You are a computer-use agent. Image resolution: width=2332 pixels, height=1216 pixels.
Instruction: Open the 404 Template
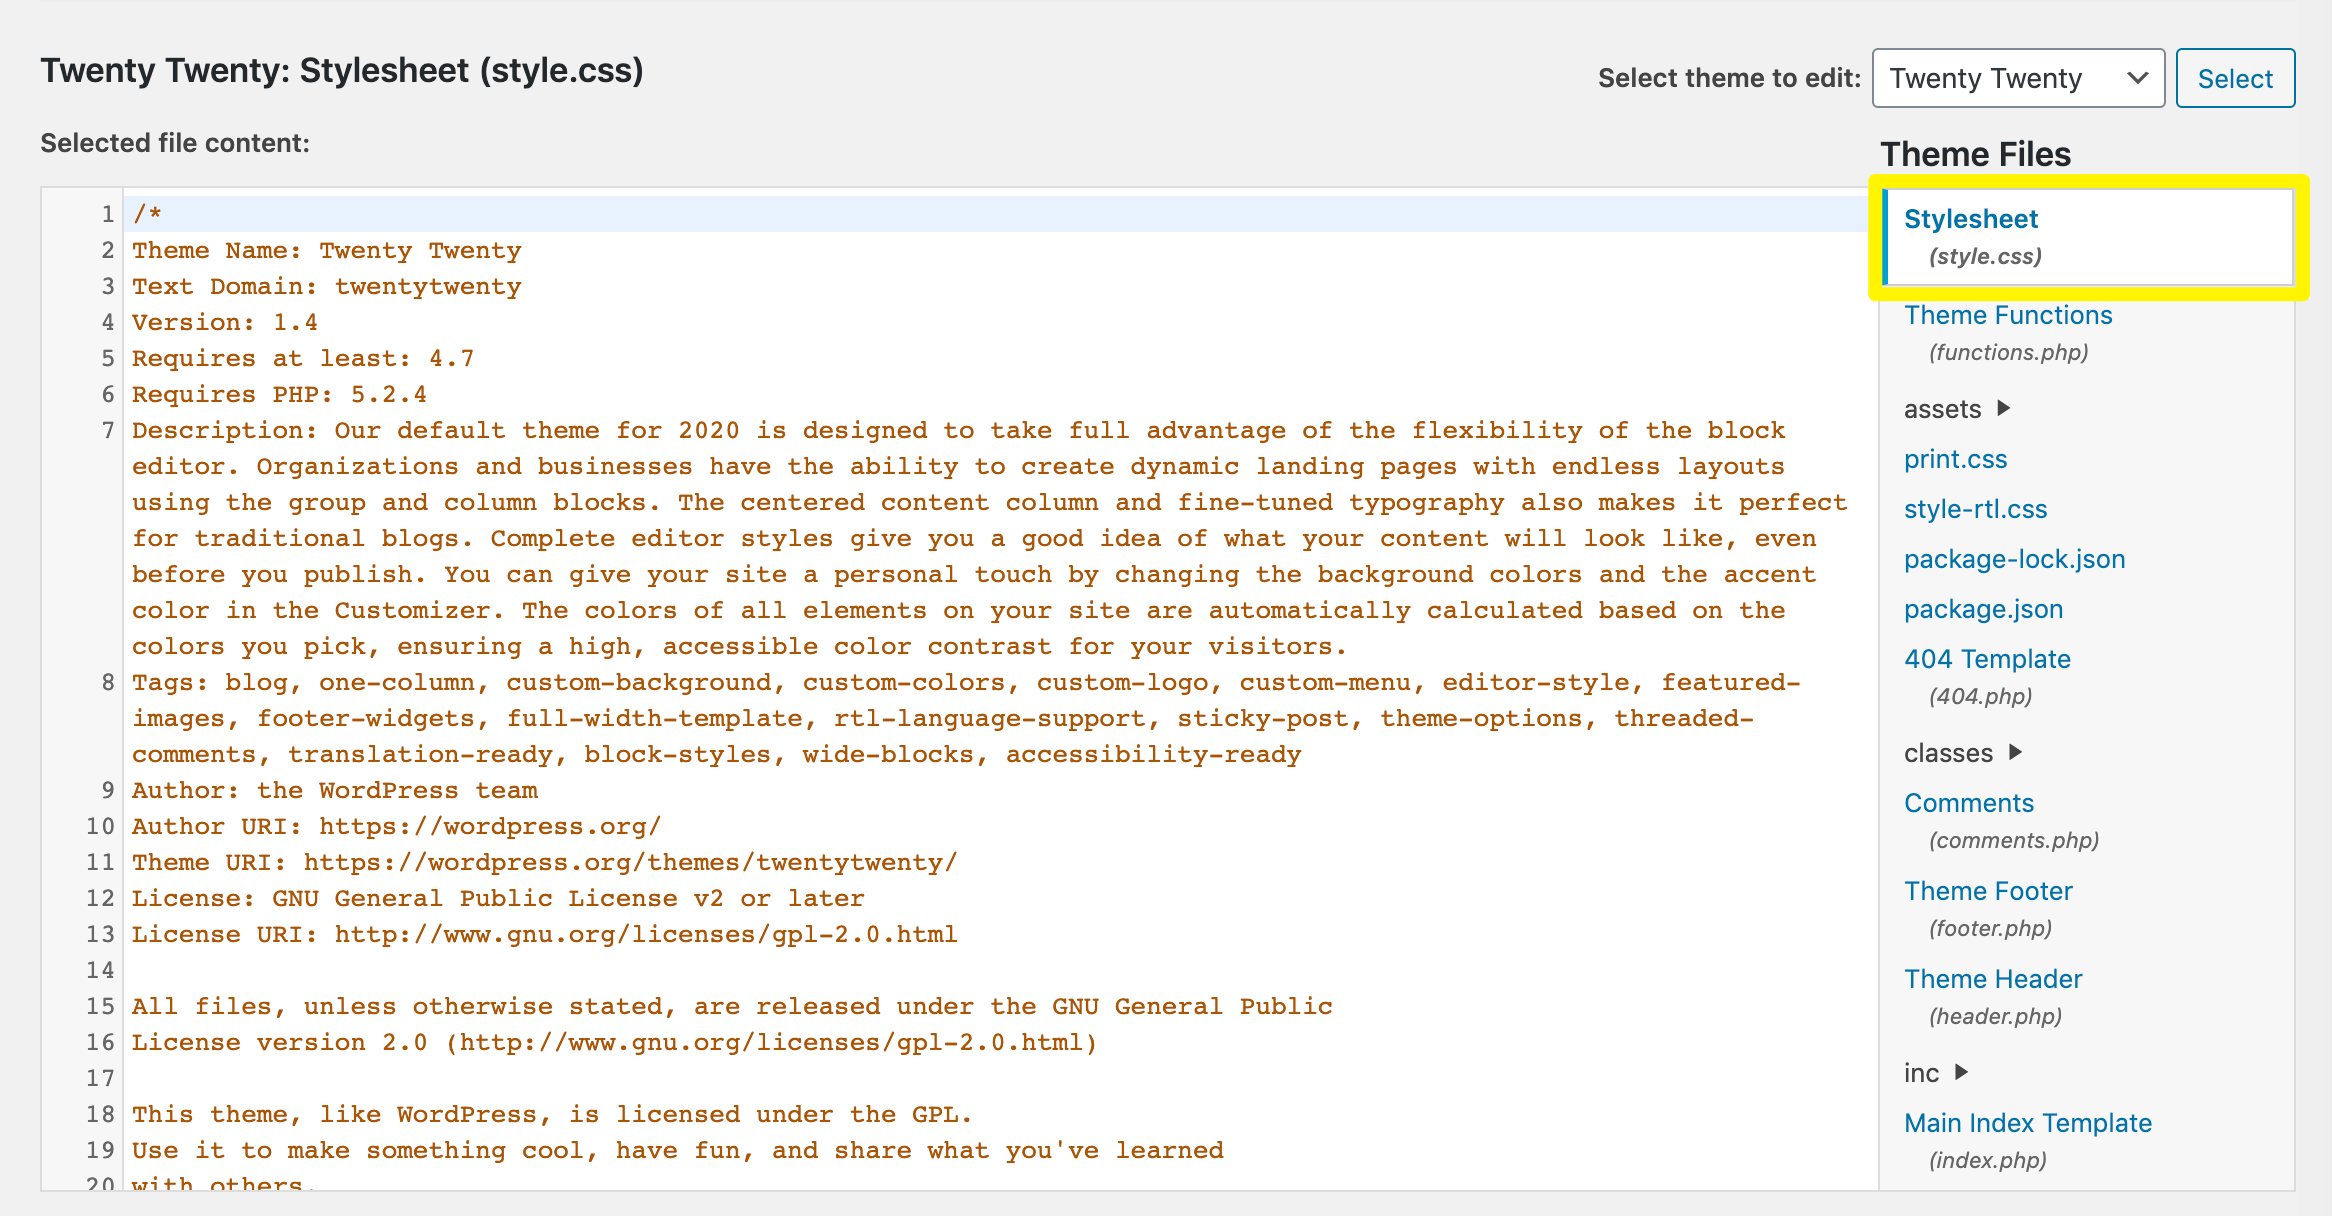[1988, 658]
